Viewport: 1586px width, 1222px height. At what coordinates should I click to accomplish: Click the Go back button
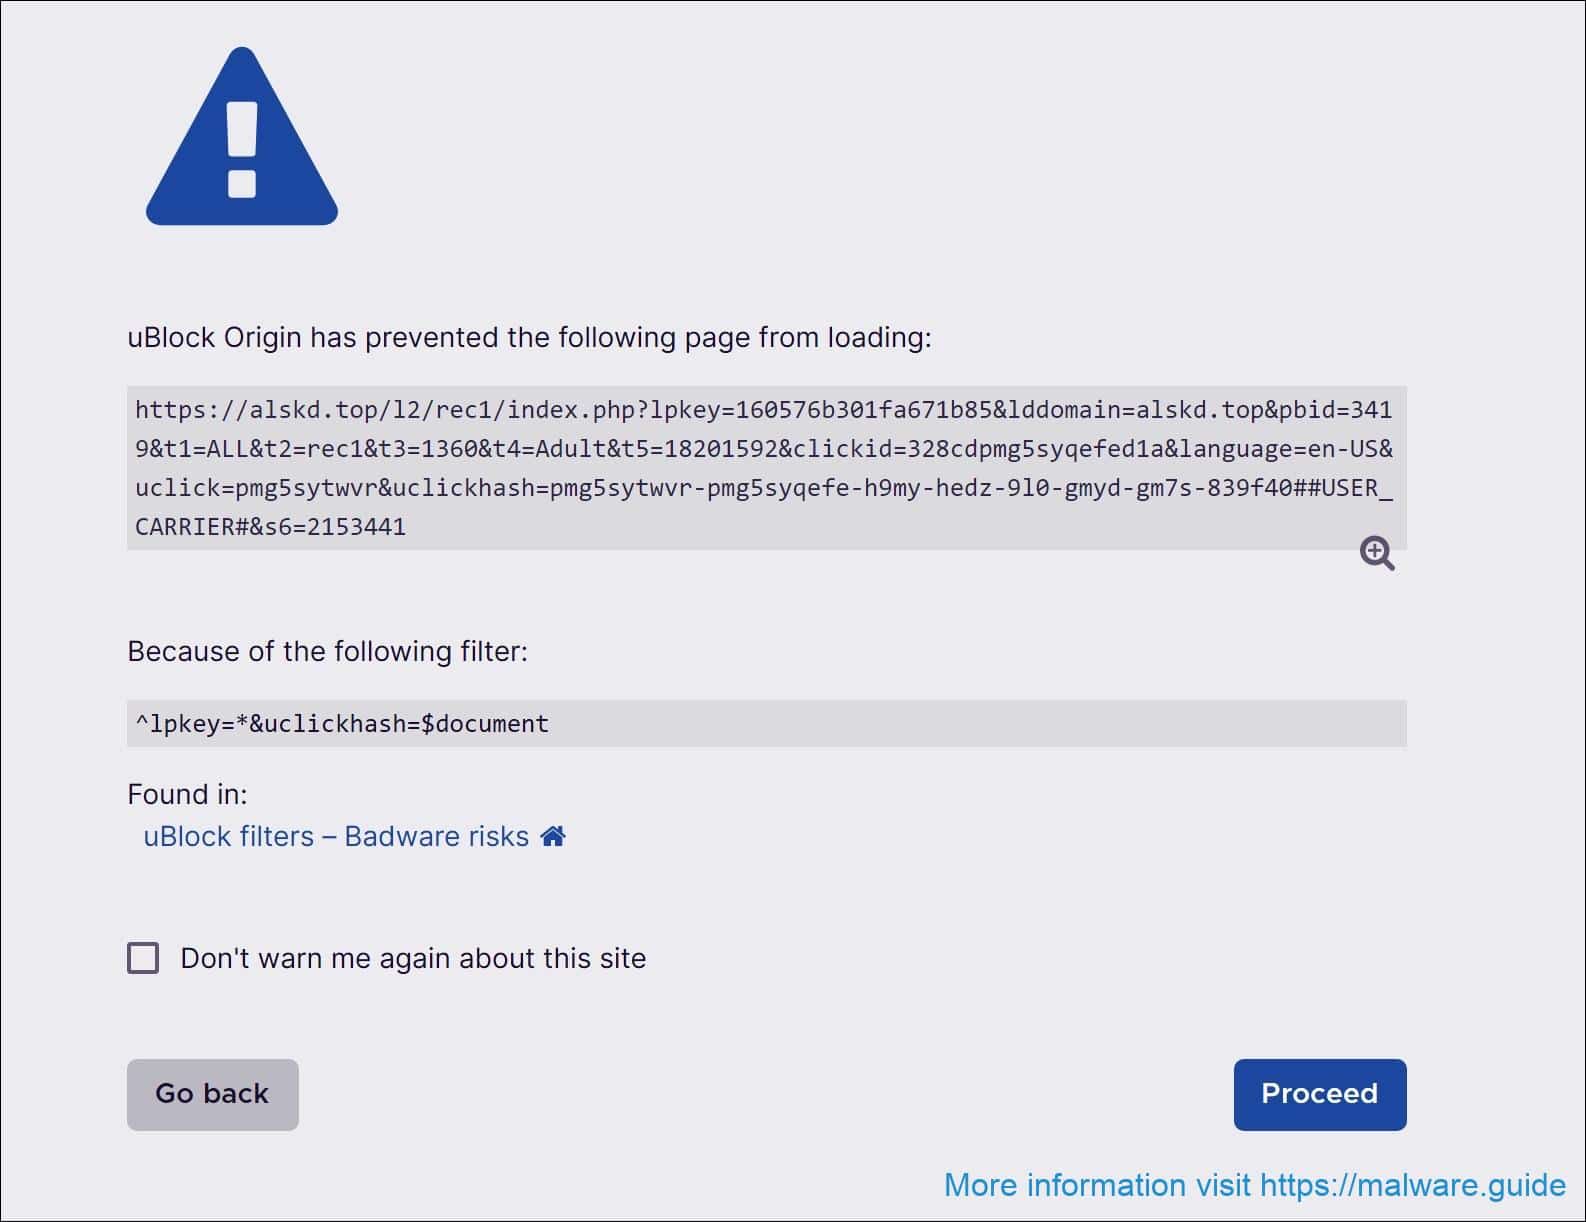pyautogui.click(x=211, y=1094)
